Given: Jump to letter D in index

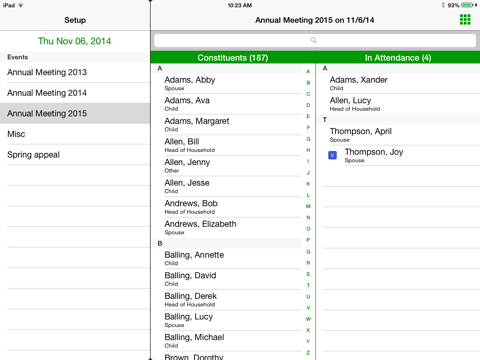Looking at the screenshot, I should coord(308,105).
